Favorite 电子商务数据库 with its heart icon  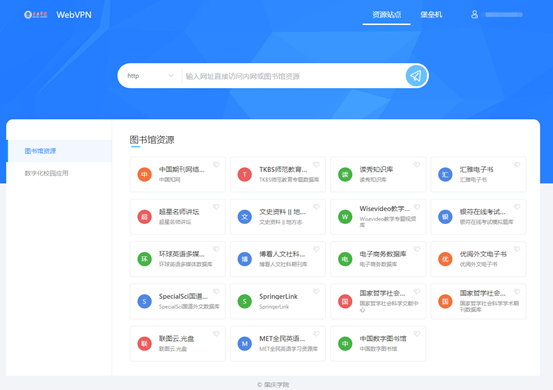pos(417,249)
